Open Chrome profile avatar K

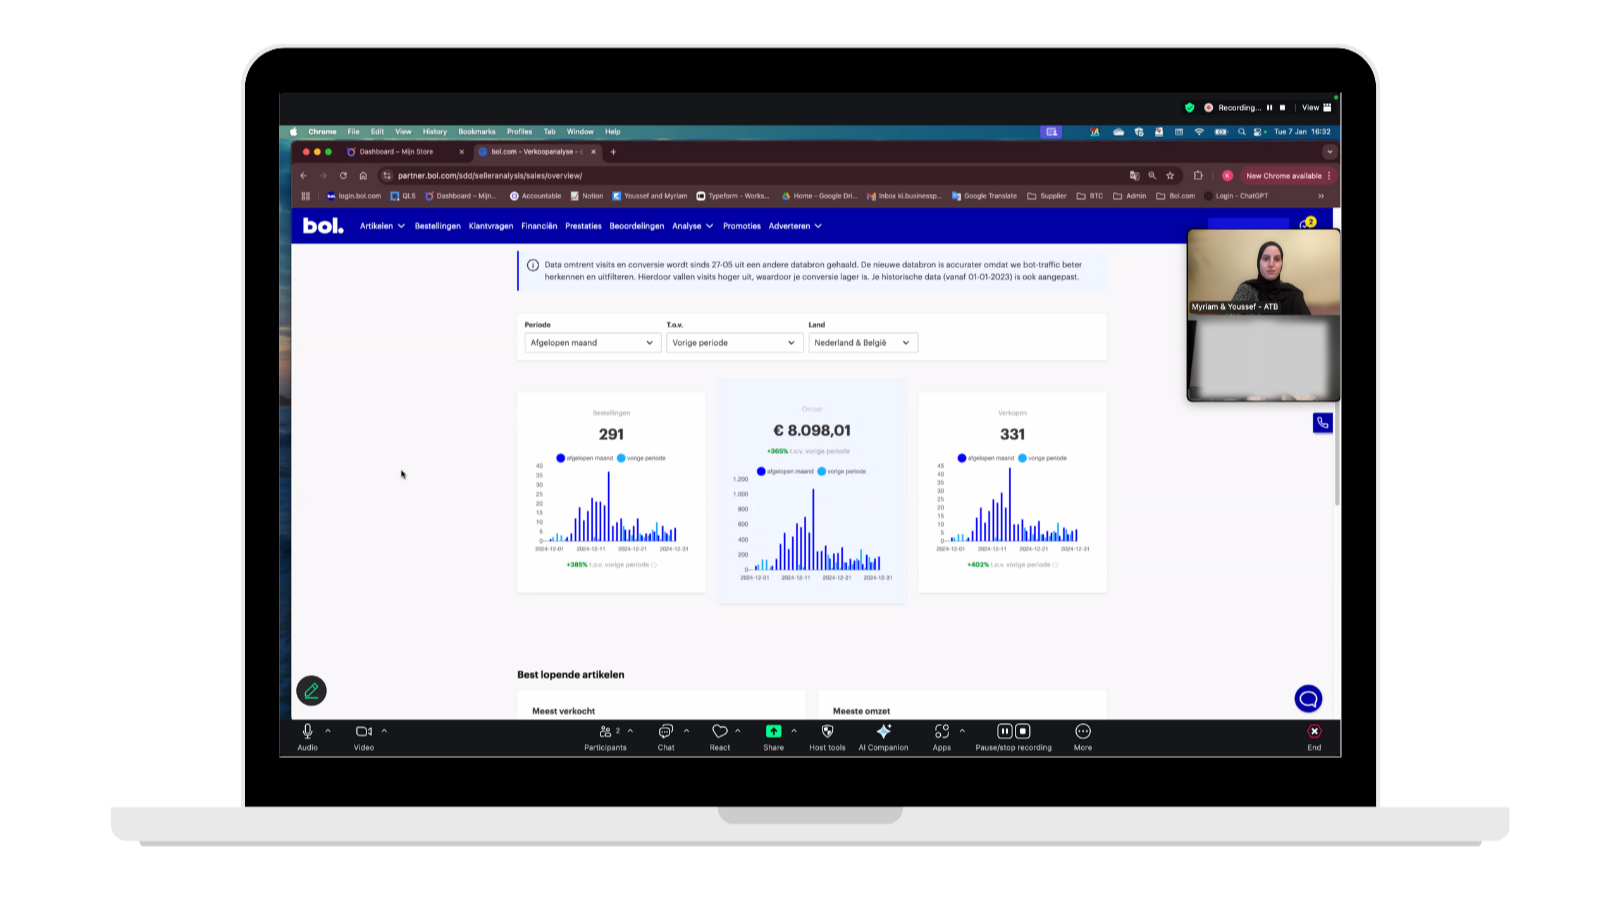(x=1227, y=175)
